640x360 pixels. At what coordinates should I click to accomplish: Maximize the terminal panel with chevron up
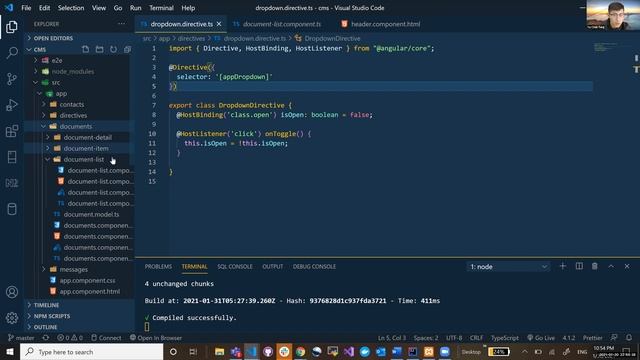coord(611,266)
